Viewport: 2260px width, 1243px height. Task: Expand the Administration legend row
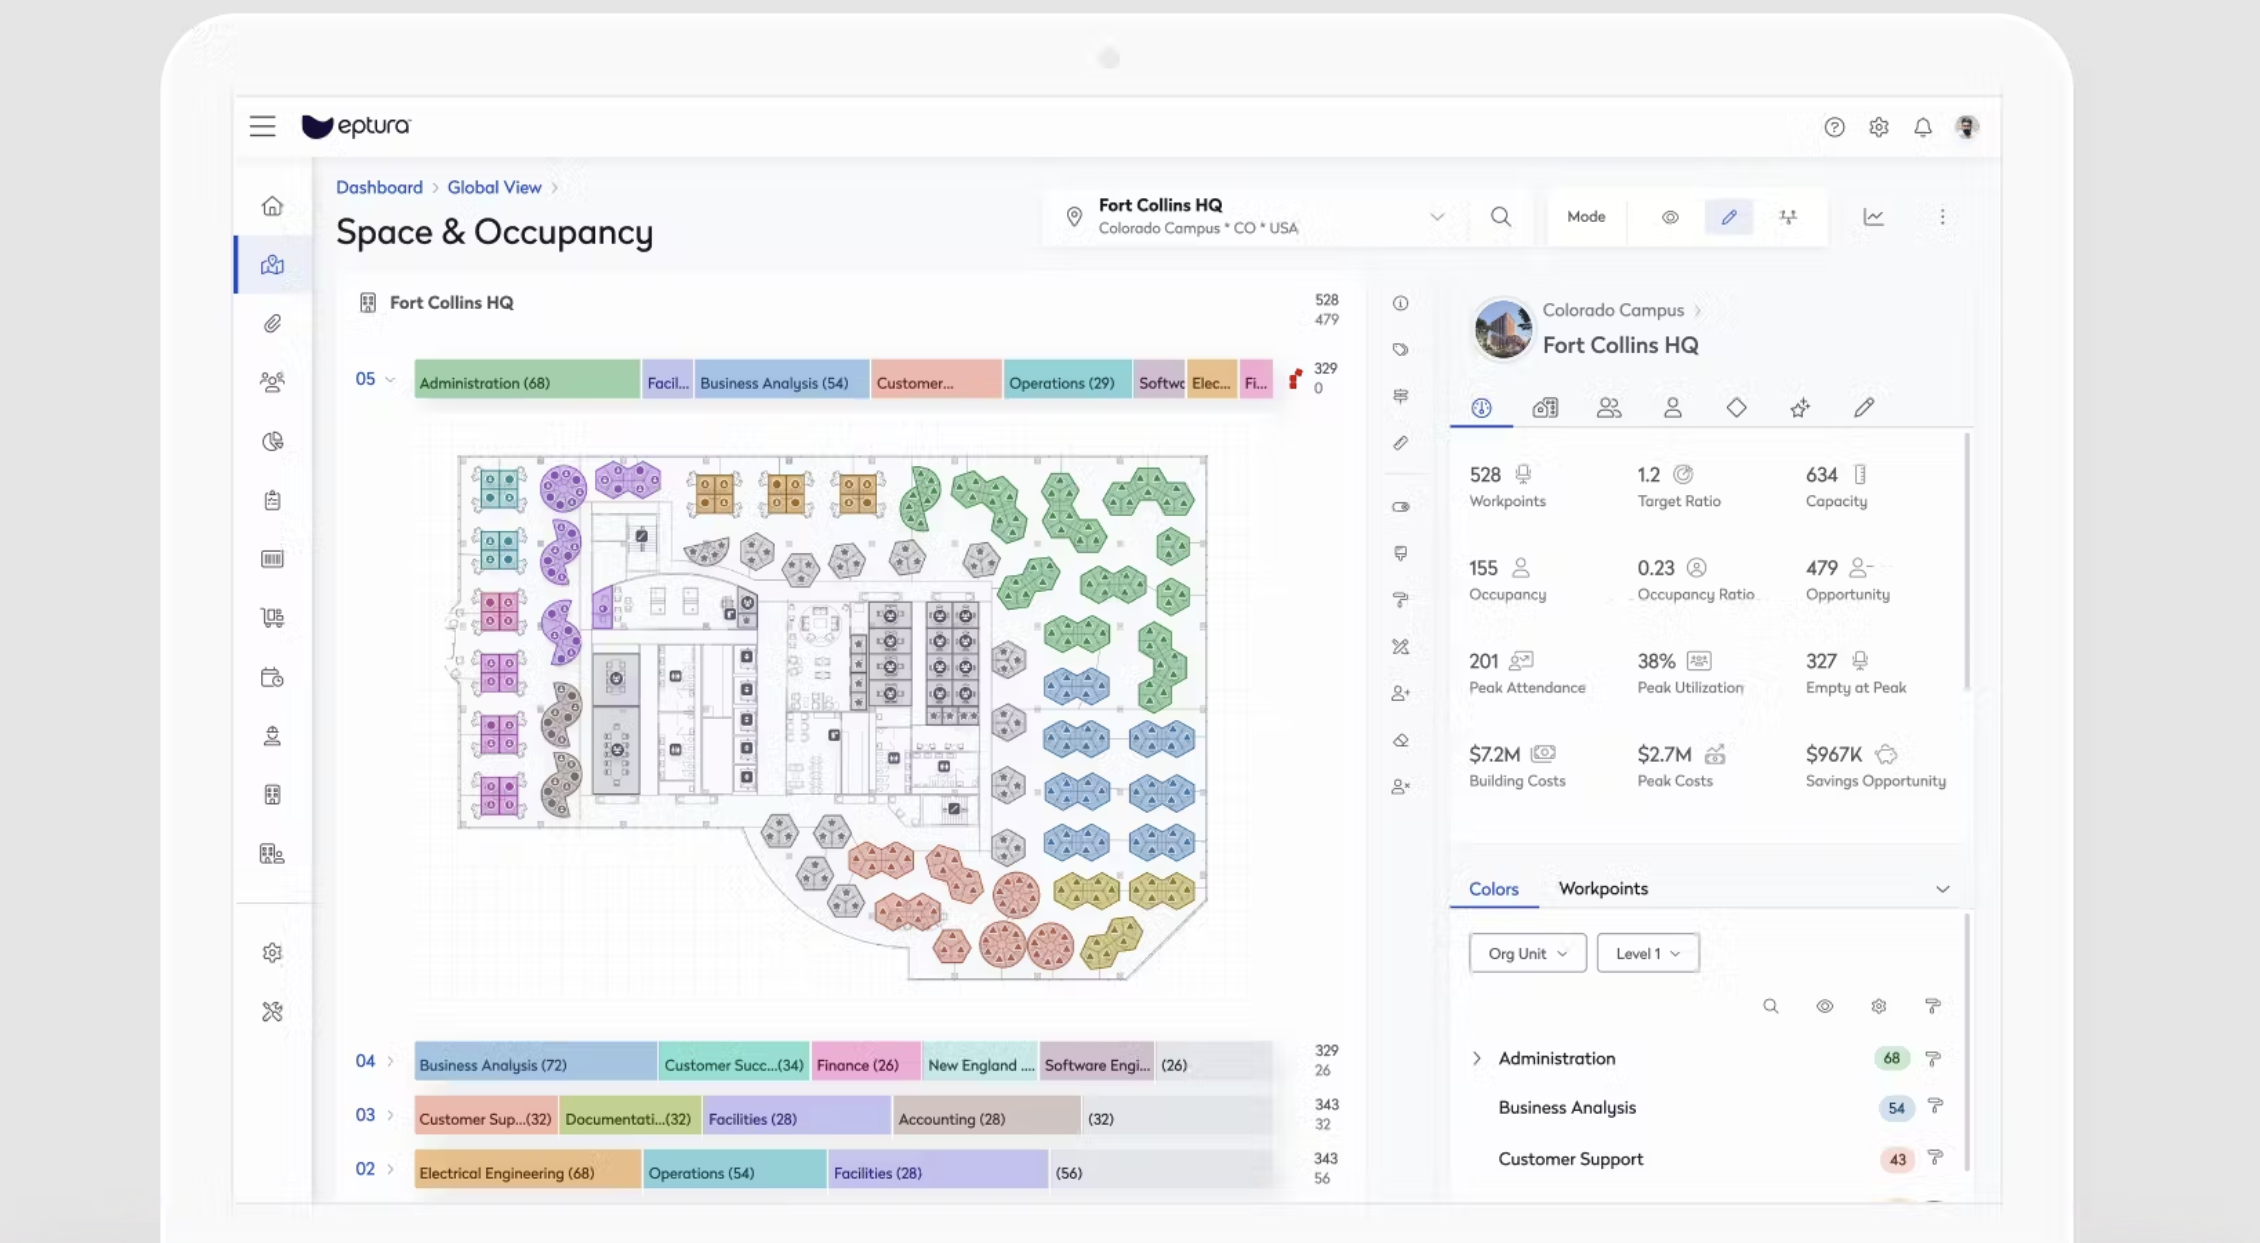1476,1058
